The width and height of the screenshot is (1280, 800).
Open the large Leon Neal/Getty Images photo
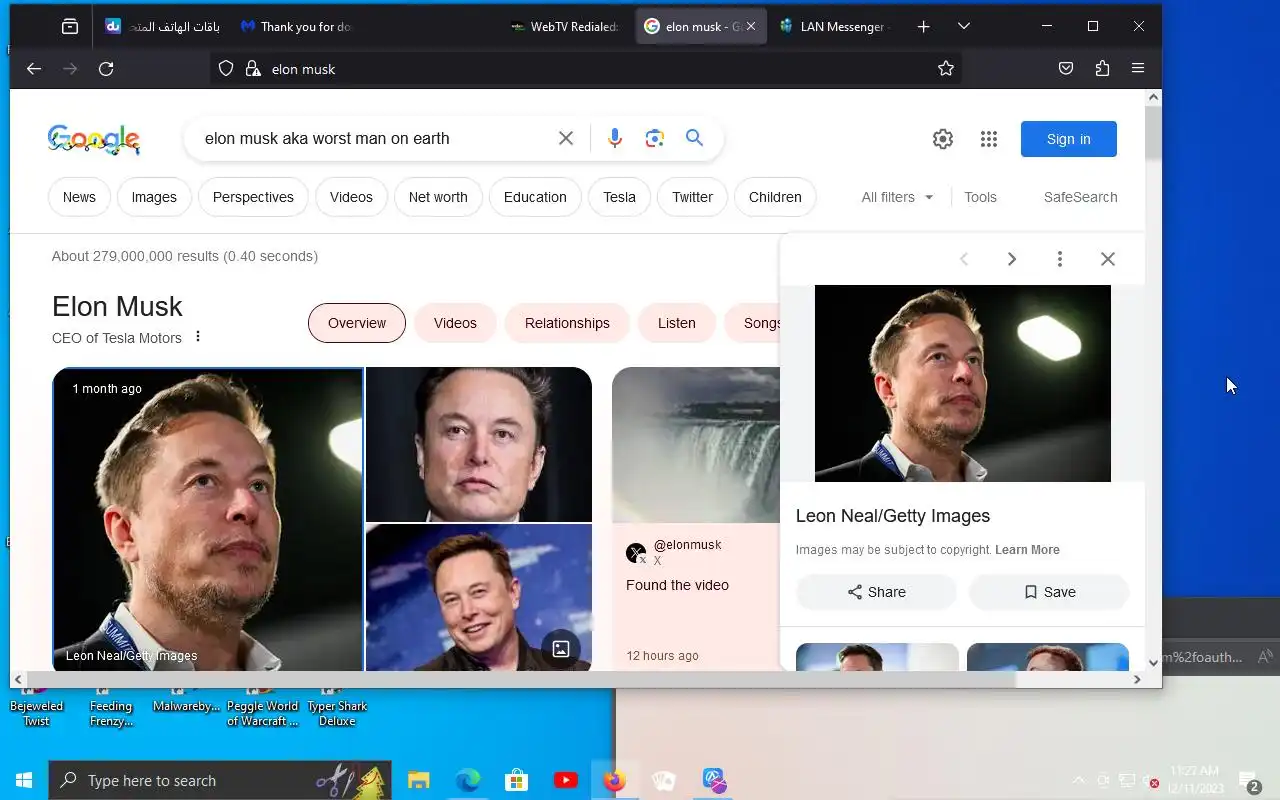(208, 520)
